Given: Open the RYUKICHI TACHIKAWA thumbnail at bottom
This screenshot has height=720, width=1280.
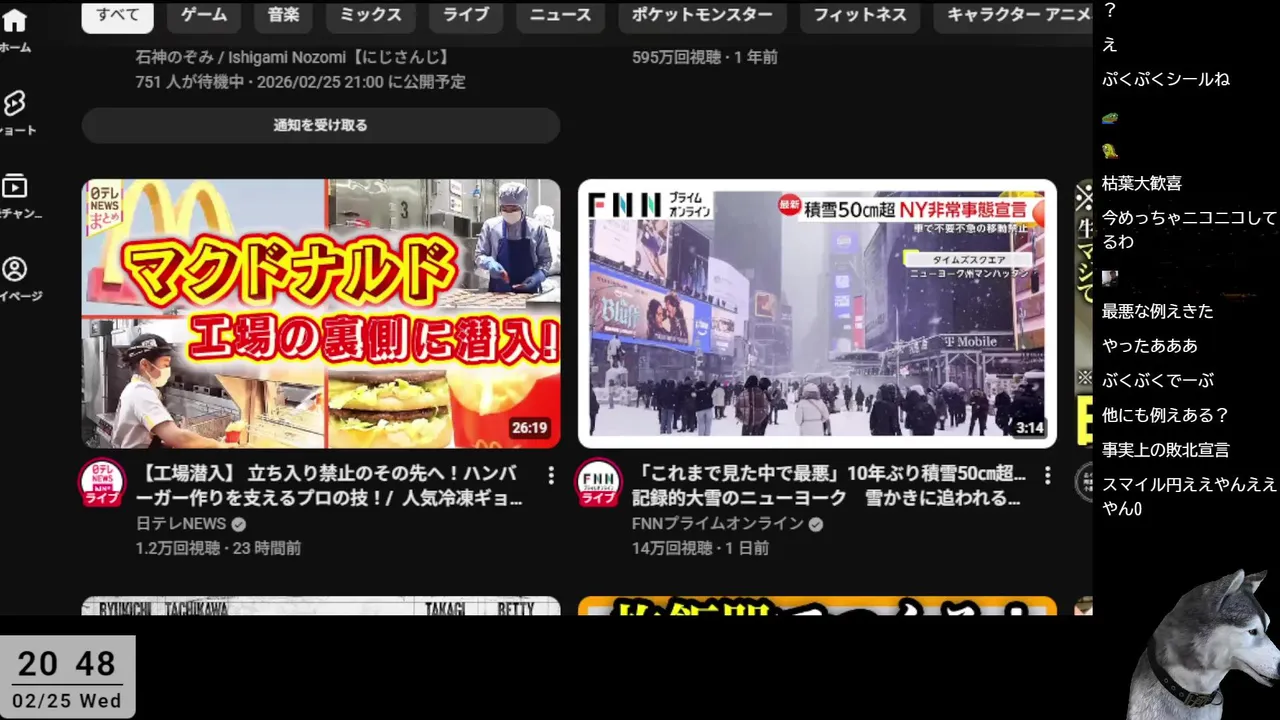Looking at the screenshot, I should tap(321, 606).
